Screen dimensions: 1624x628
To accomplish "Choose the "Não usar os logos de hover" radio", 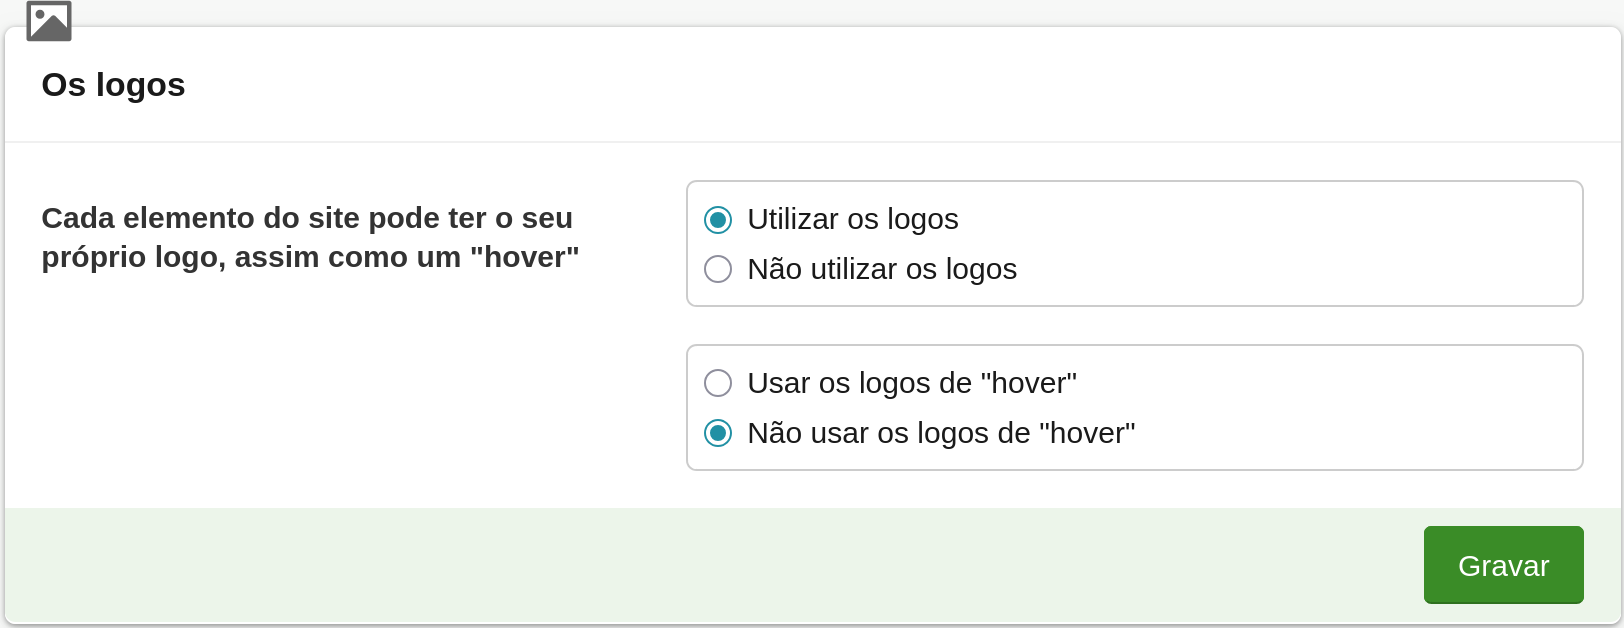I will (x=718, y=433).
